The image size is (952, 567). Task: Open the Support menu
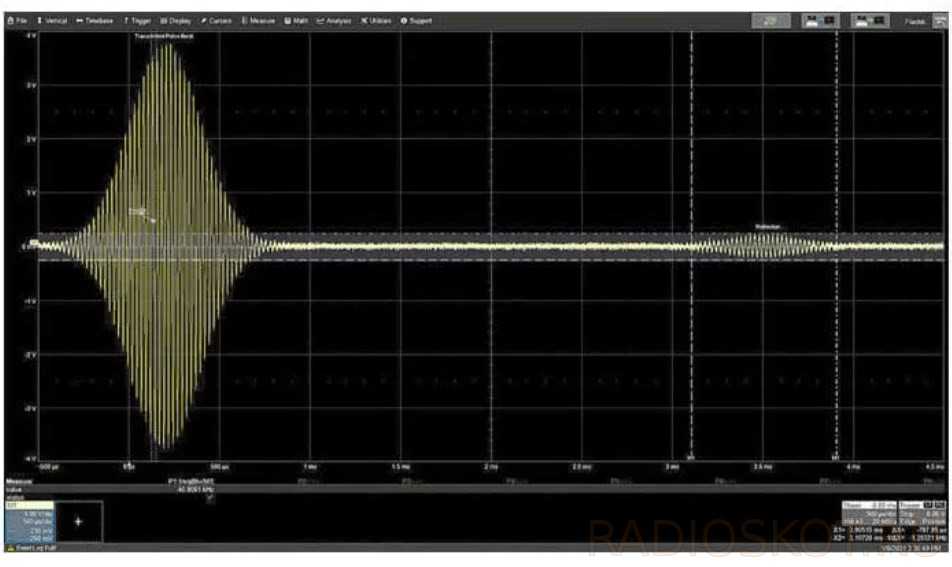coord(416,20)
